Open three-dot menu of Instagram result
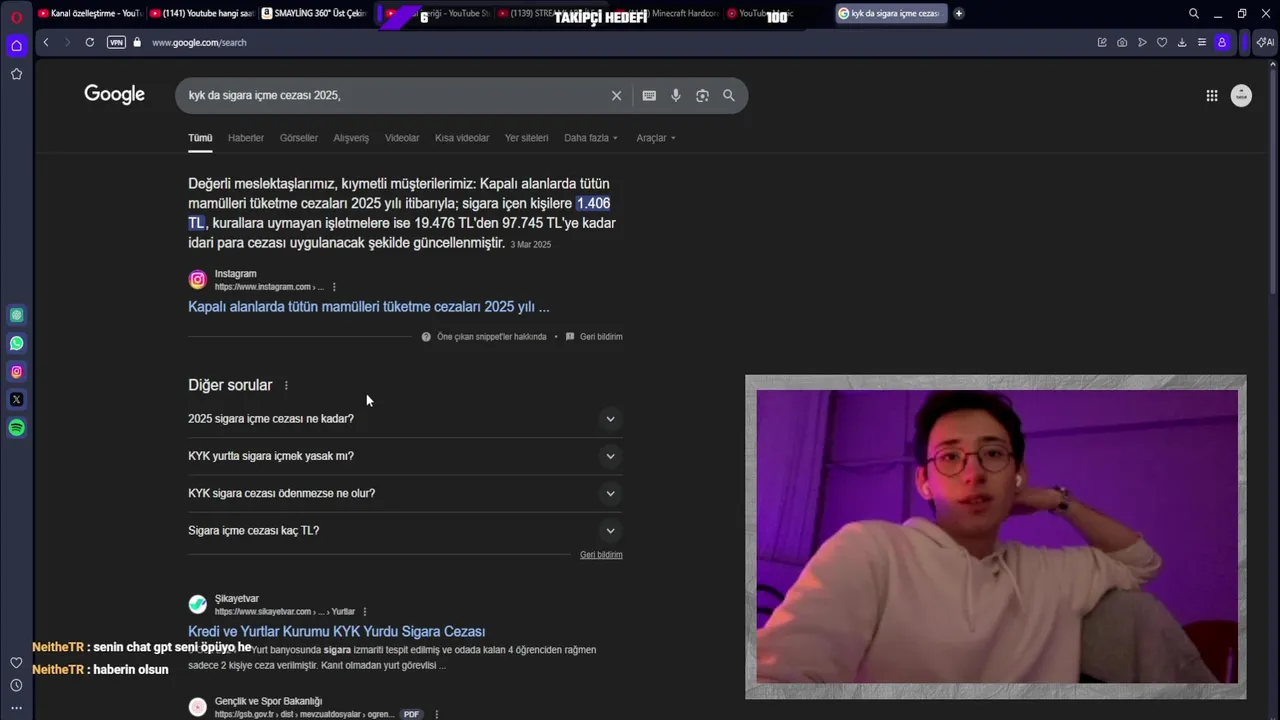 334,287
